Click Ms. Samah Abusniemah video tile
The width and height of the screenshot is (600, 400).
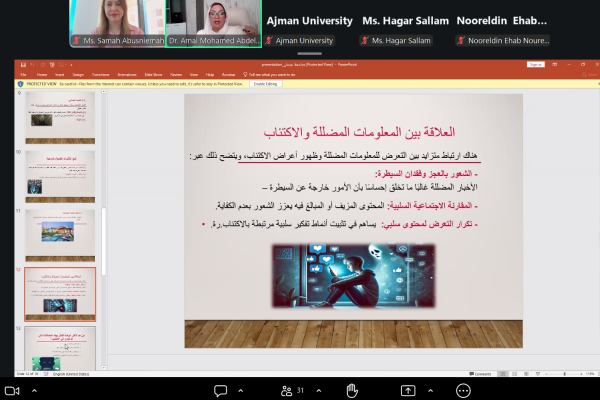coord(117,23)
